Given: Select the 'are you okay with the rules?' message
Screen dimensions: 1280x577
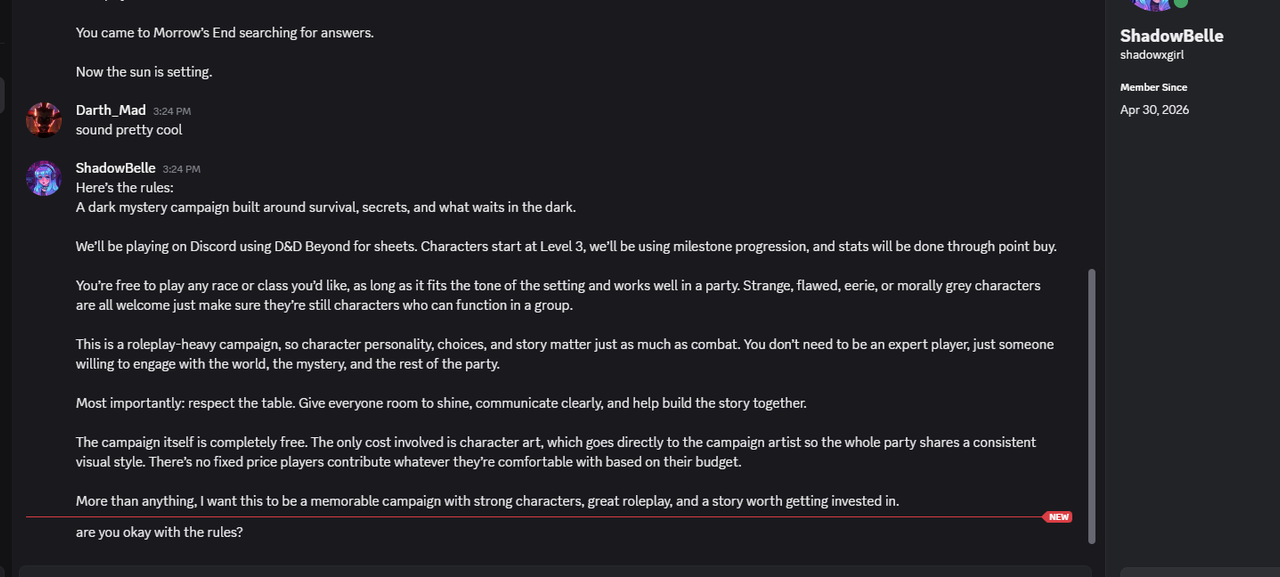Looking at the screenshot, I should [160, 532].
